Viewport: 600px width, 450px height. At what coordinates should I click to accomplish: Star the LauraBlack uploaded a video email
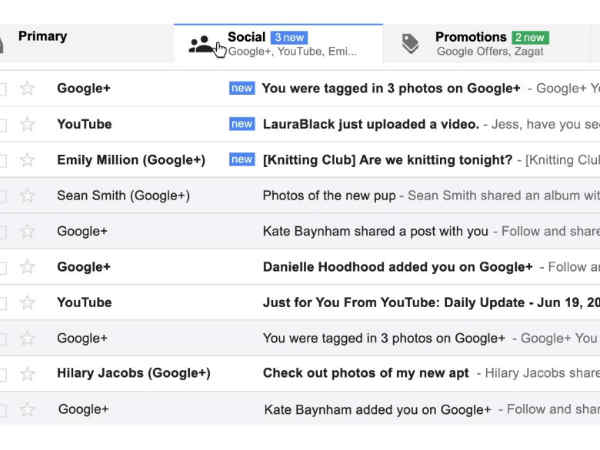[x=27, y=124]
